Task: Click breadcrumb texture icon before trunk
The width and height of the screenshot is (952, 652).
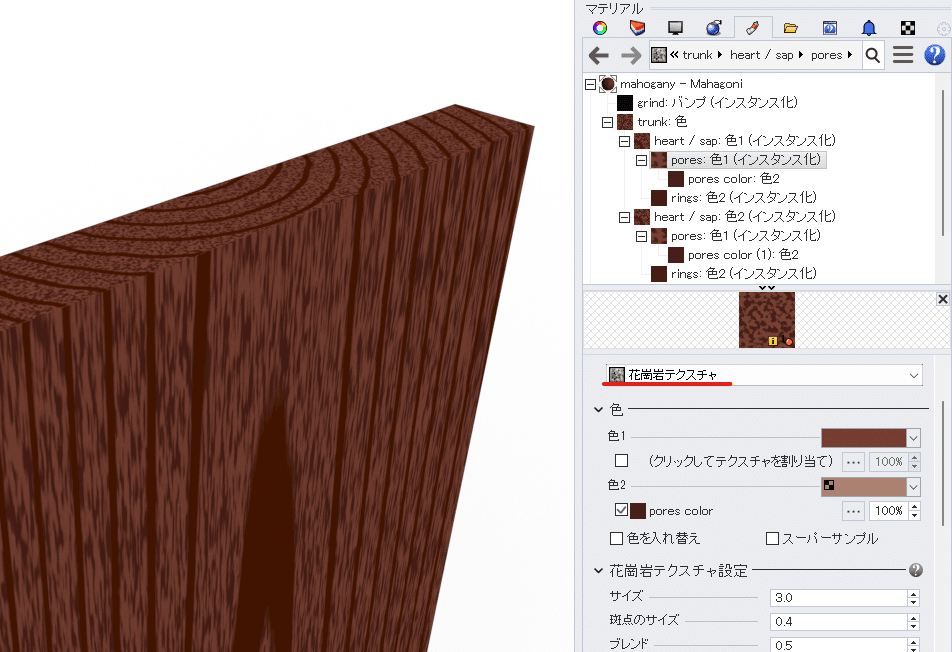Action: (x=659, y=55)
